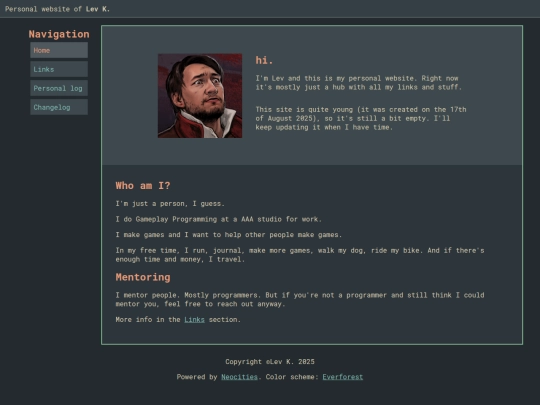View the Changelog page
Screen dimensions: 540x405
59,107
